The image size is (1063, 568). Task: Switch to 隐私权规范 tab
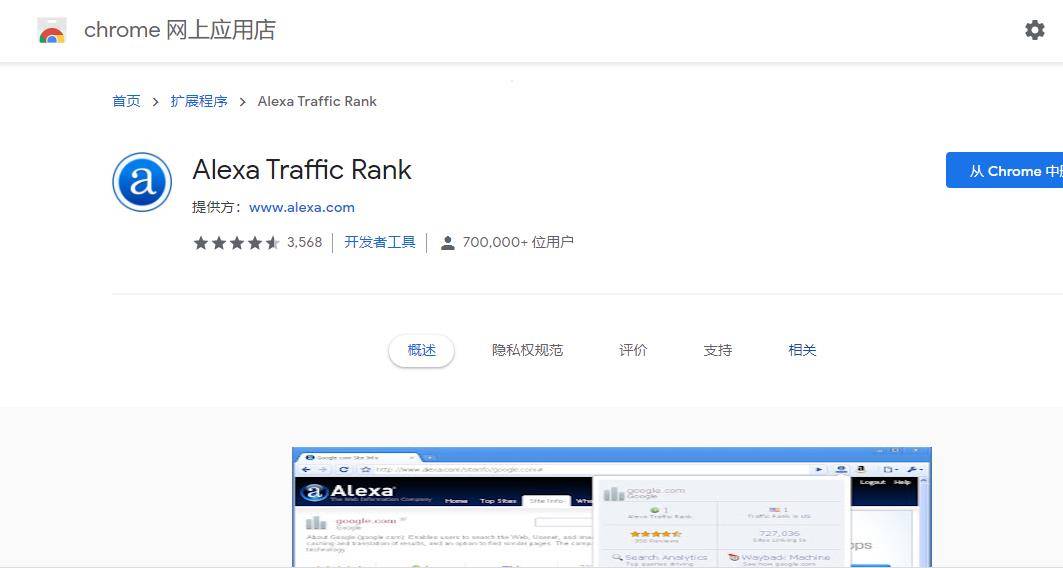point(527,350)
